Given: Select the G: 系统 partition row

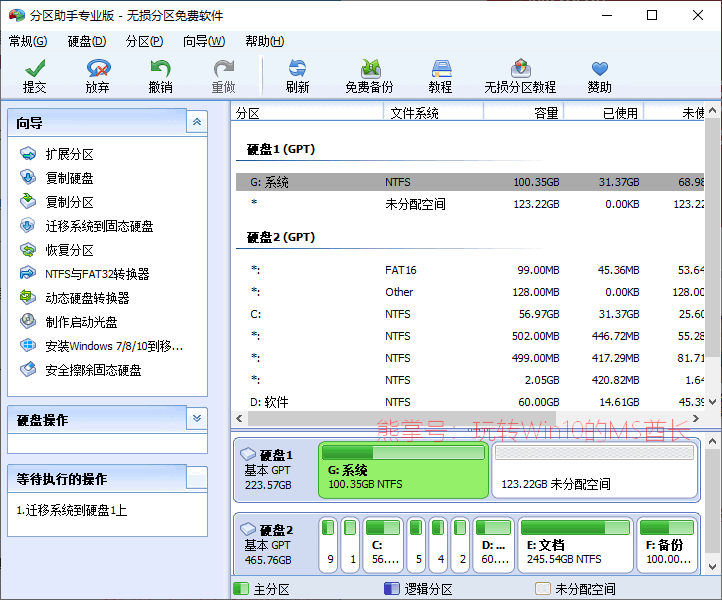Looking at the screenshot, I should [470, 182].
